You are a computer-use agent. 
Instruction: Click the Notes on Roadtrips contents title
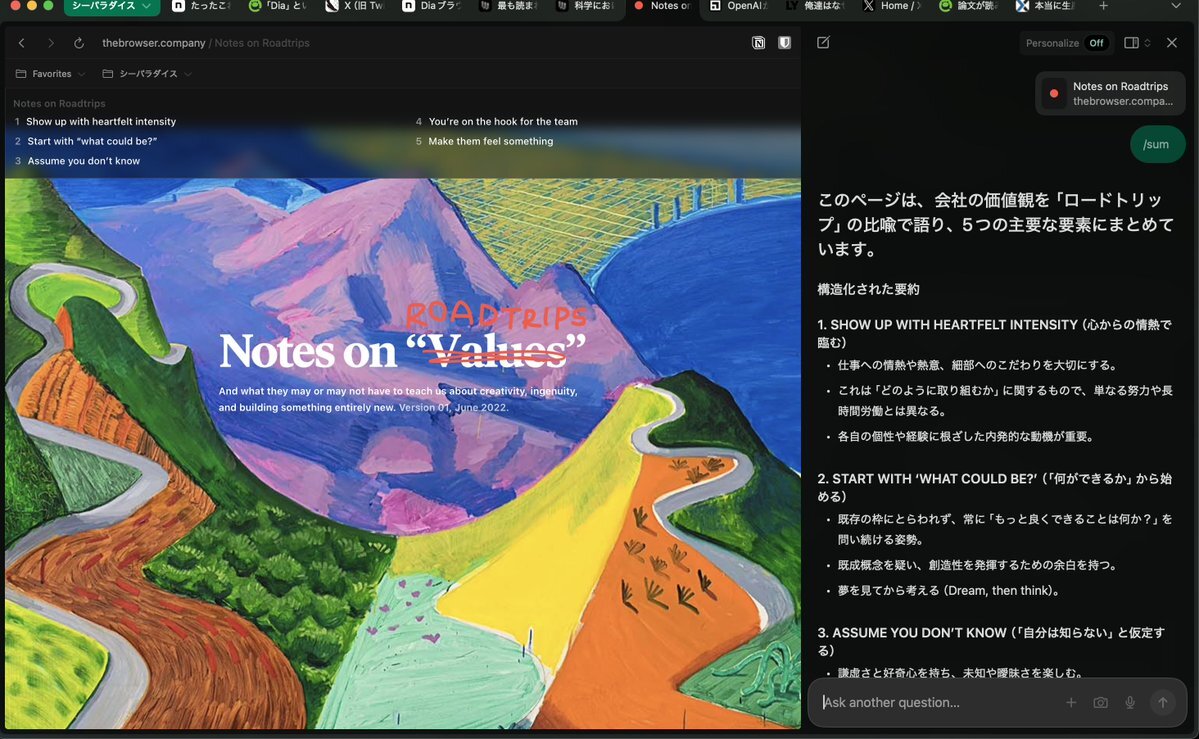click(x=59, y=103)
